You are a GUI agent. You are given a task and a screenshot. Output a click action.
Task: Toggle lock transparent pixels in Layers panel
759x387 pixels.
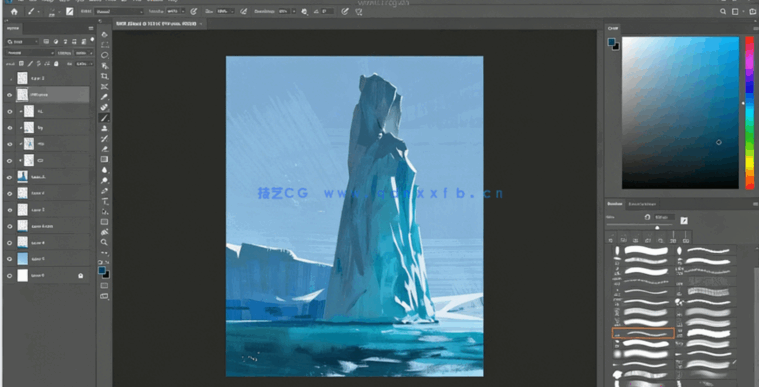point(21,63)
